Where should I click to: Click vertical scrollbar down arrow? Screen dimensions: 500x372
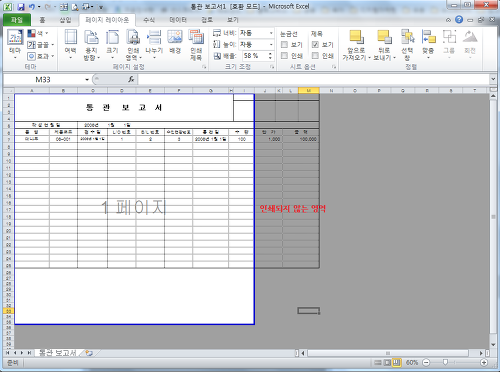tap(493, 345)
